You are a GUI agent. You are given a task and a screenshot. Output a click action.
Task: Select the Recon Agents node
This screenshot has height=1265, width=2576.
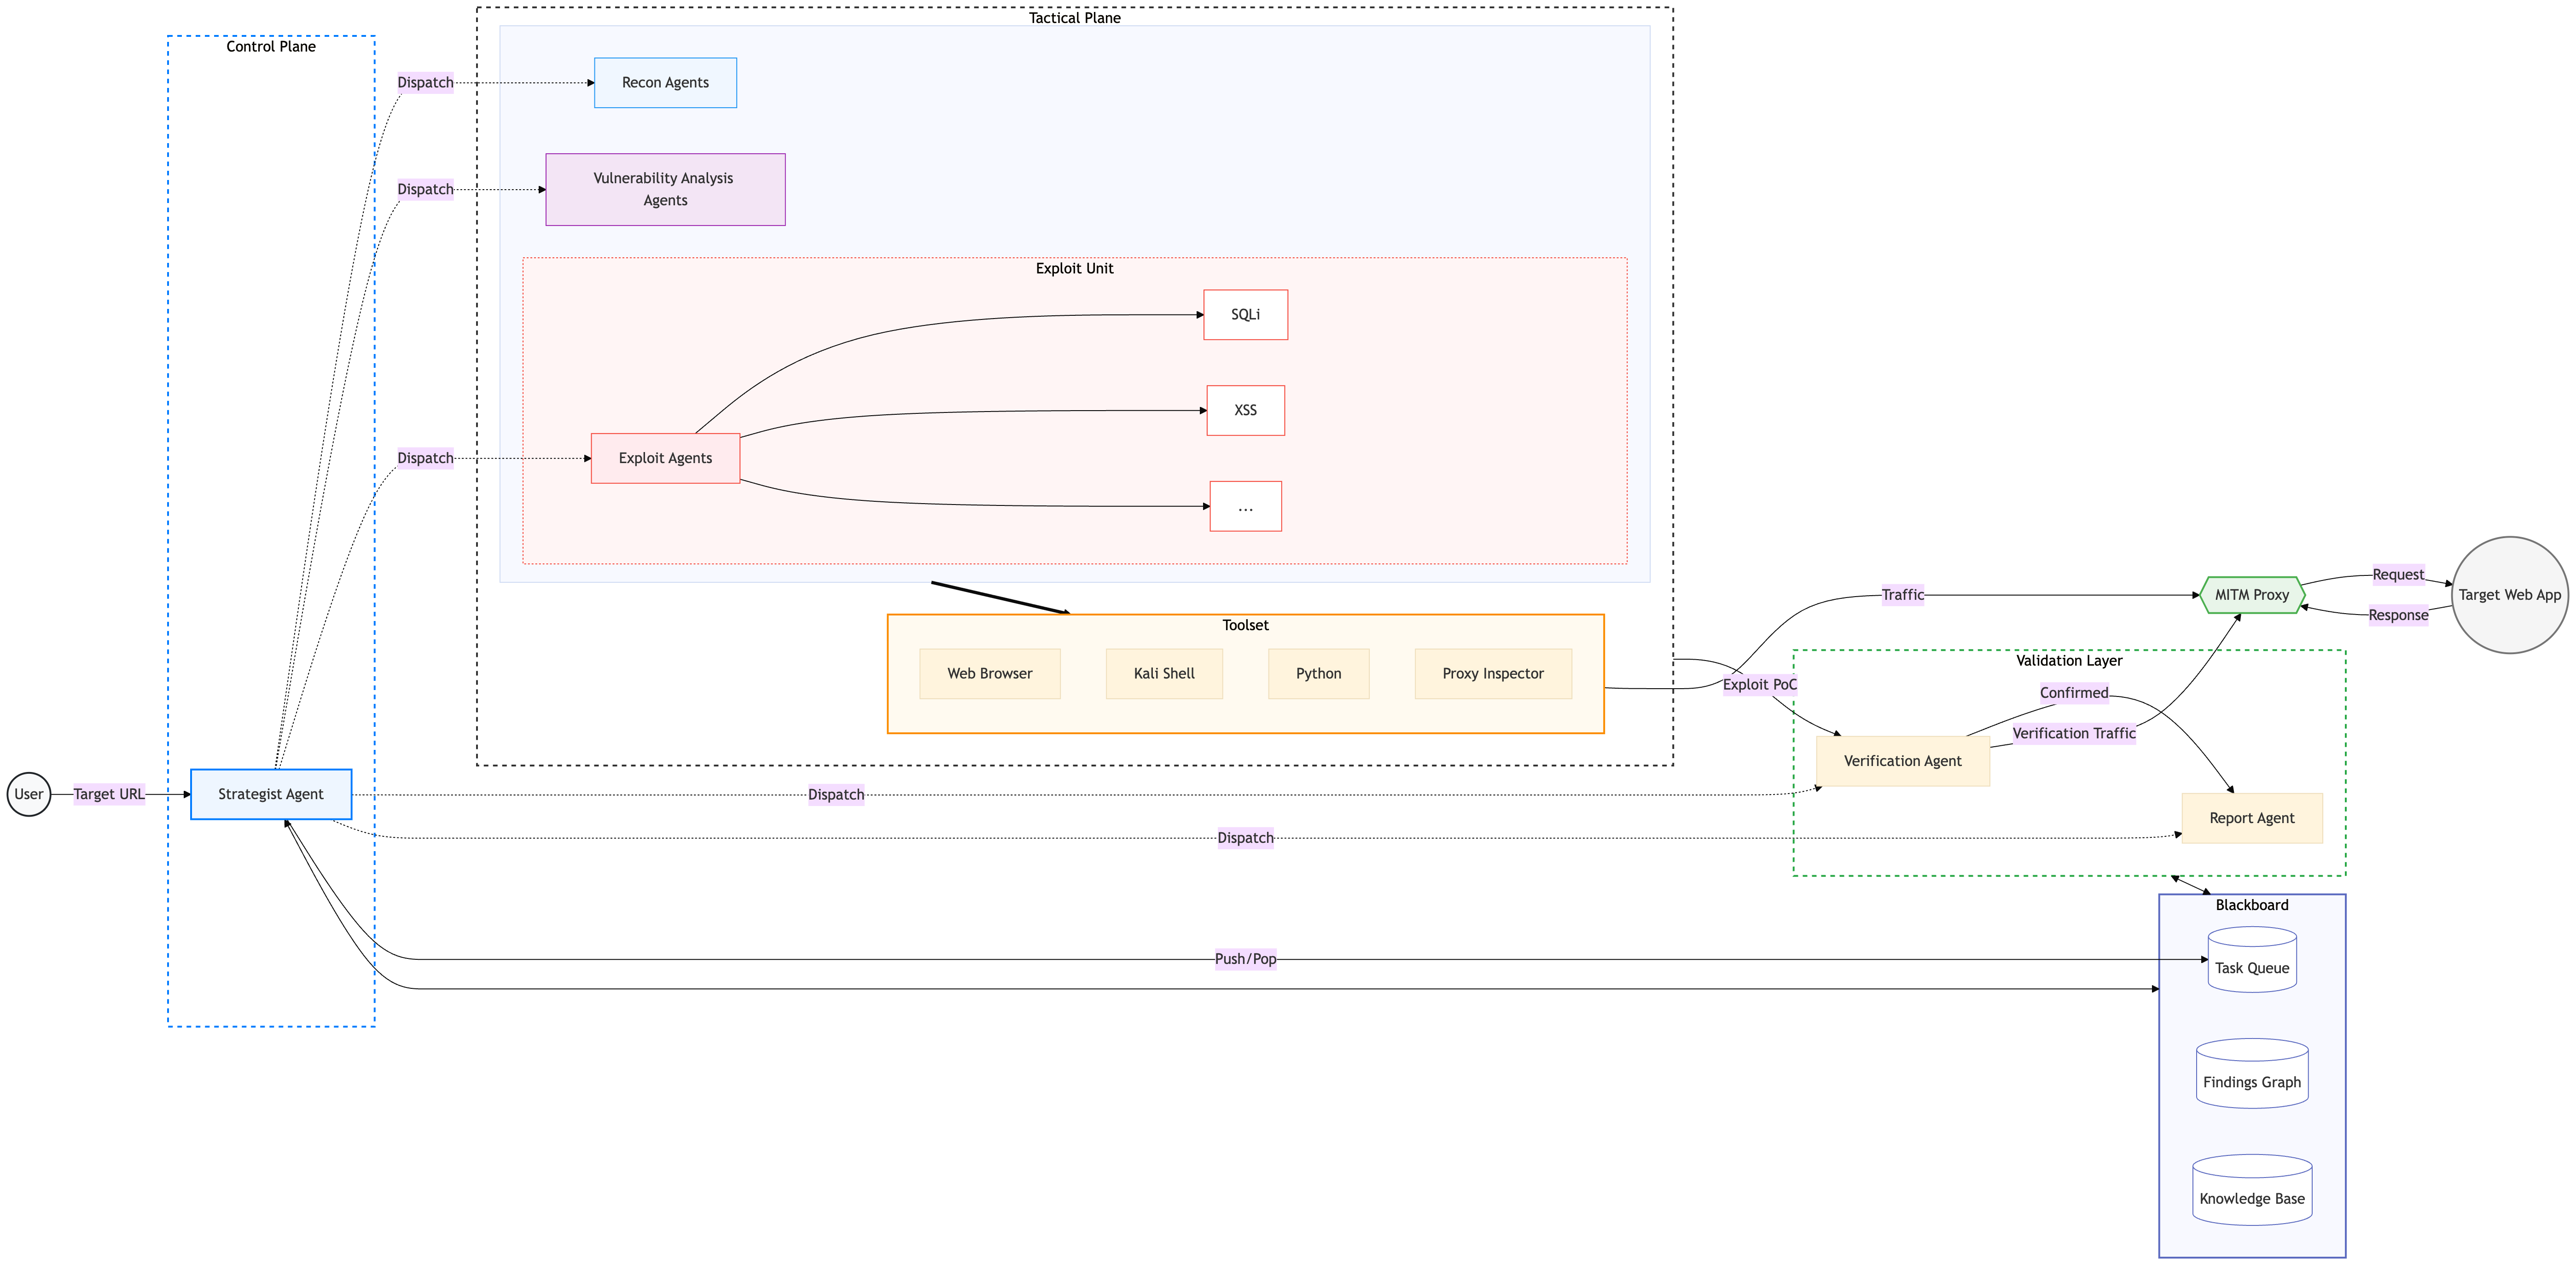[x=665, y=83]
